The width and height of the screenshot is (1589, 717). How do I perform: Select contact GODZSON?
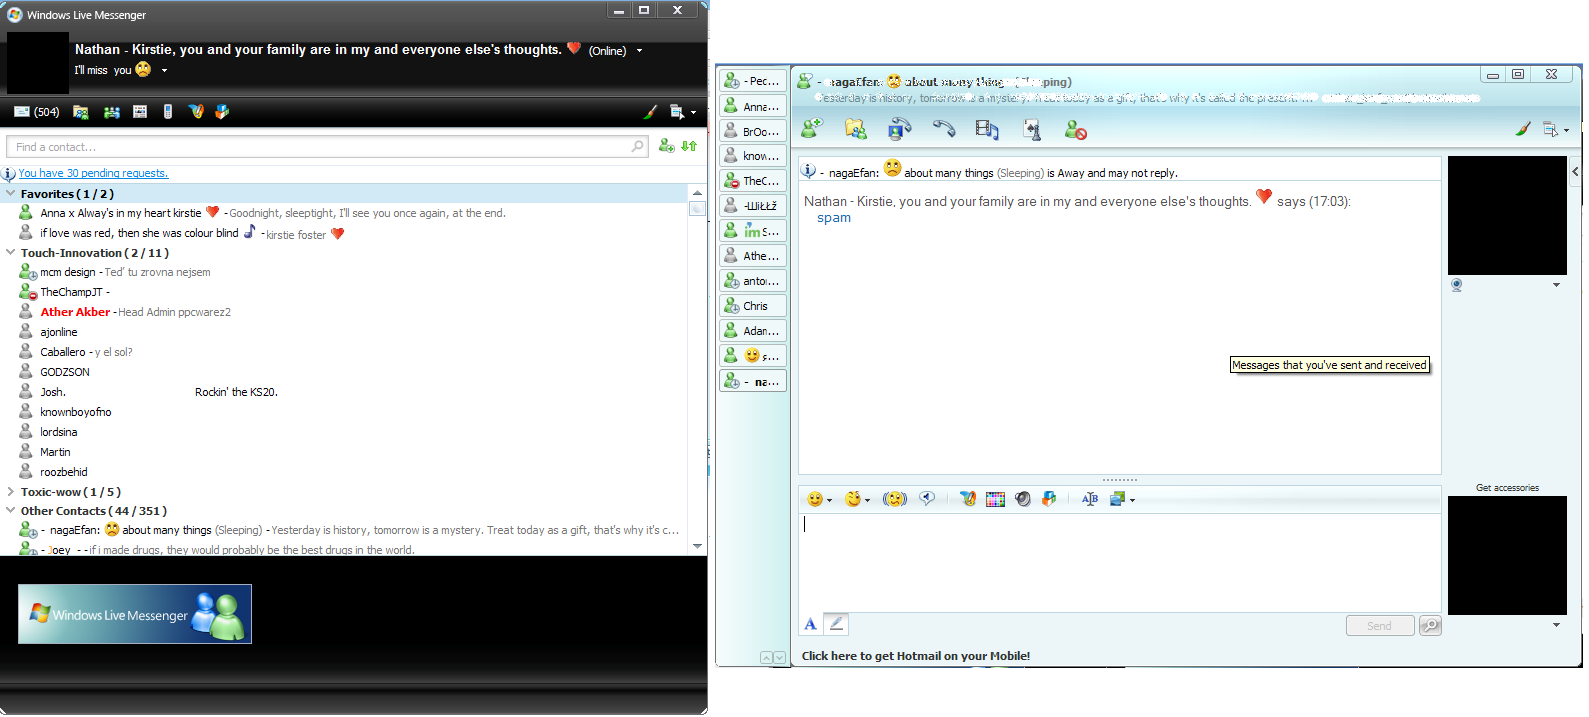coord(55,372)
